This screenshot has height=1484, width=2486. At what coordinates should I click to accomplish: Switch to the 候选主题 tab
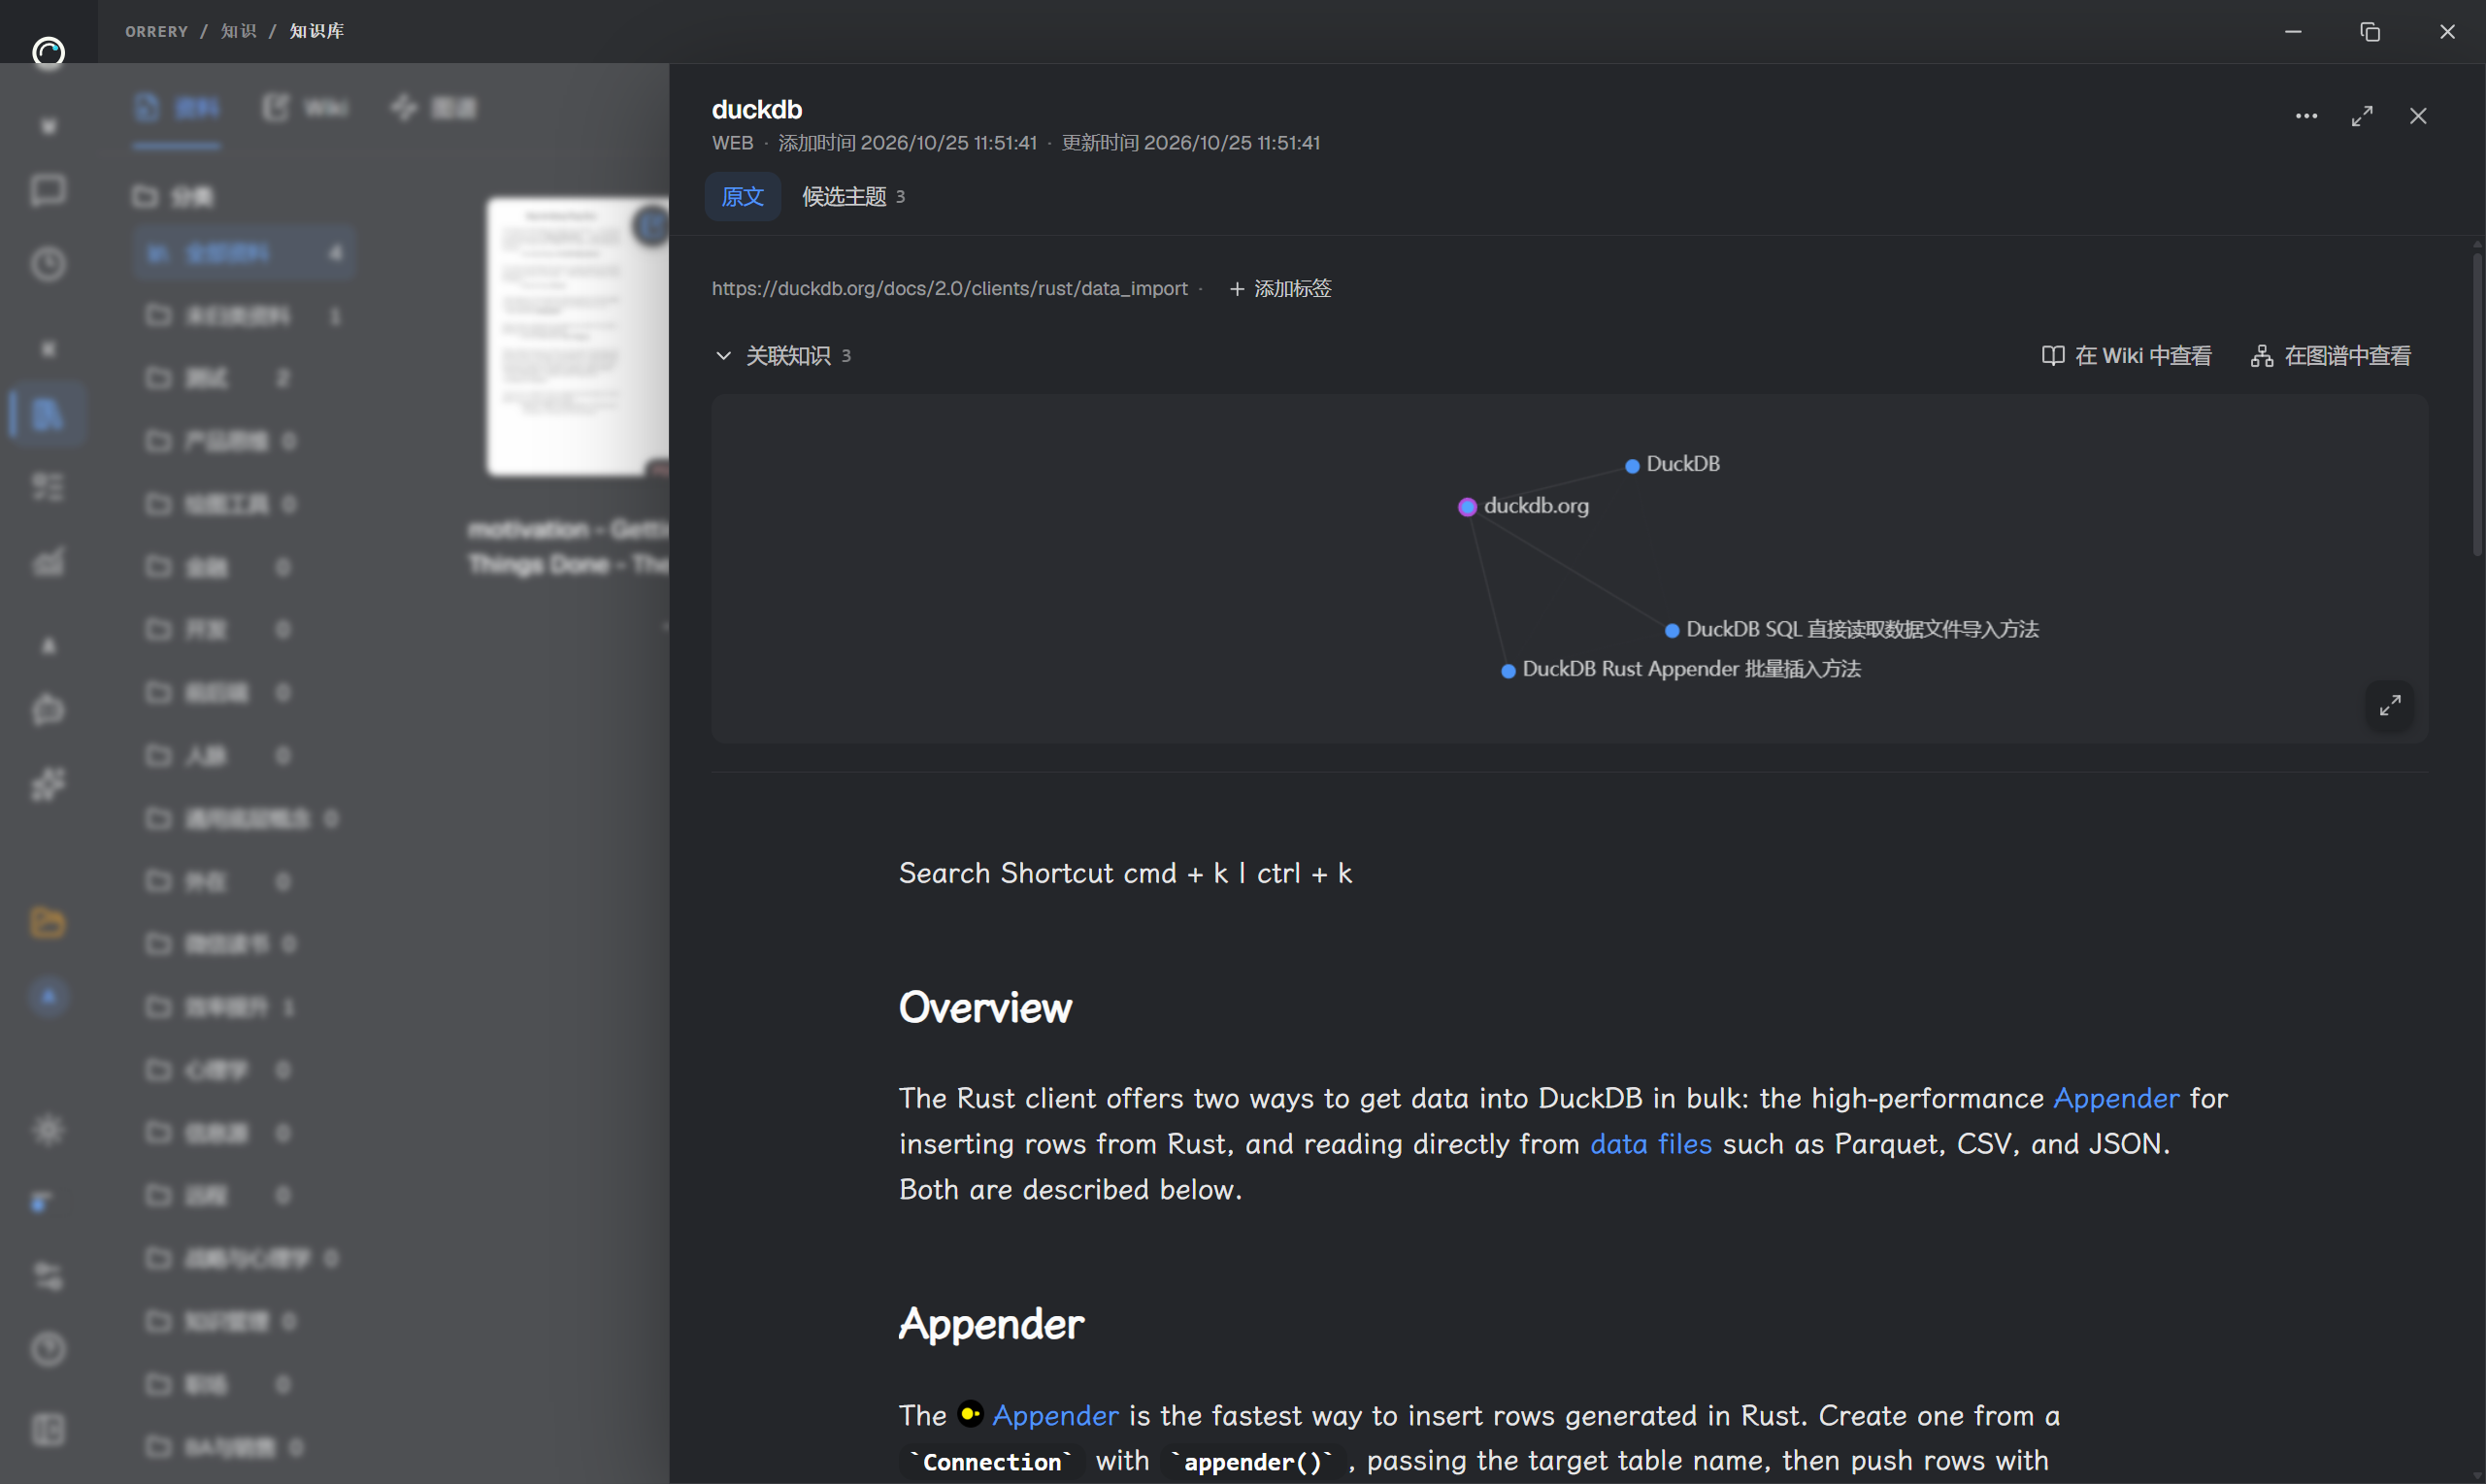click(853, 196)
